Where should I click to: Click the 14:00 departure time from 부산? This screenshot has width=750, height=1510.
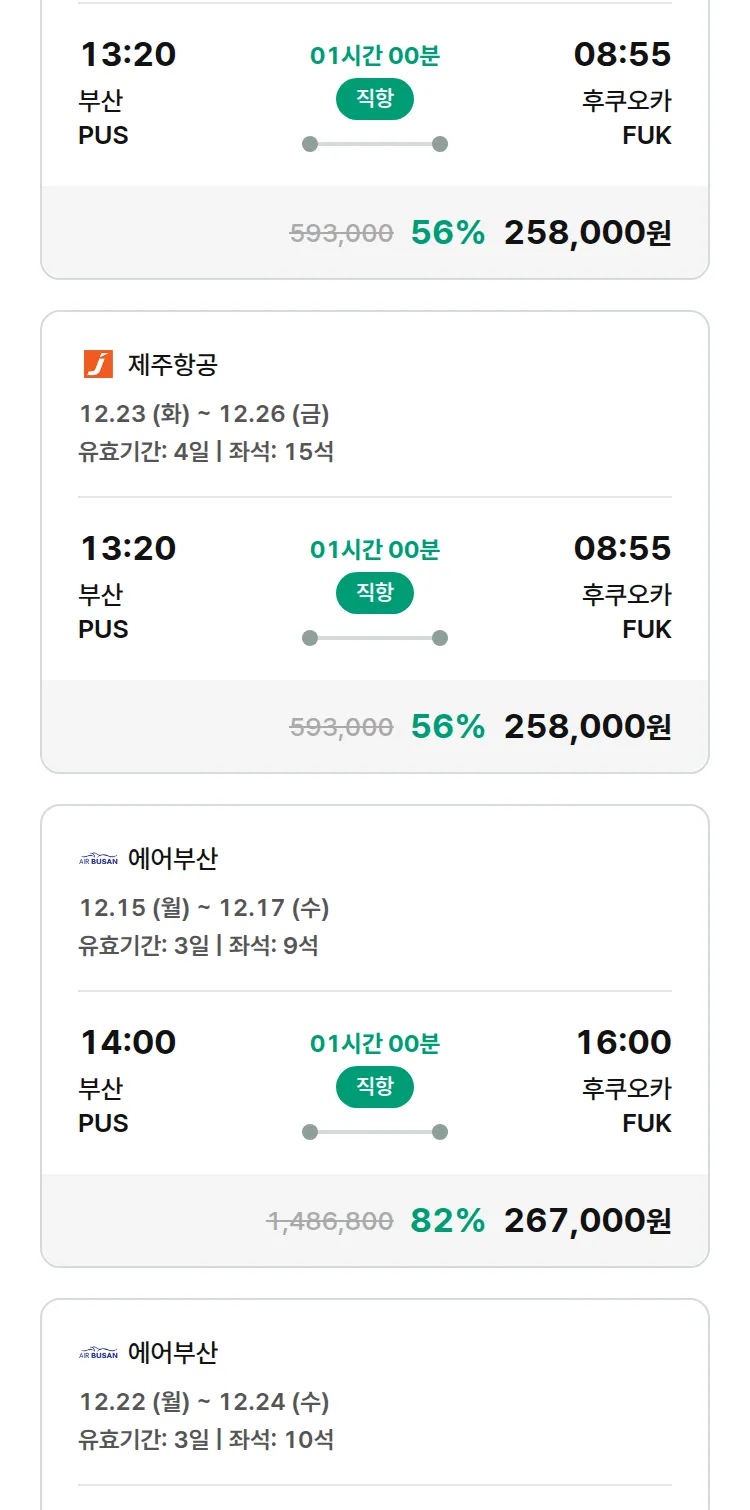(128, 1042)
